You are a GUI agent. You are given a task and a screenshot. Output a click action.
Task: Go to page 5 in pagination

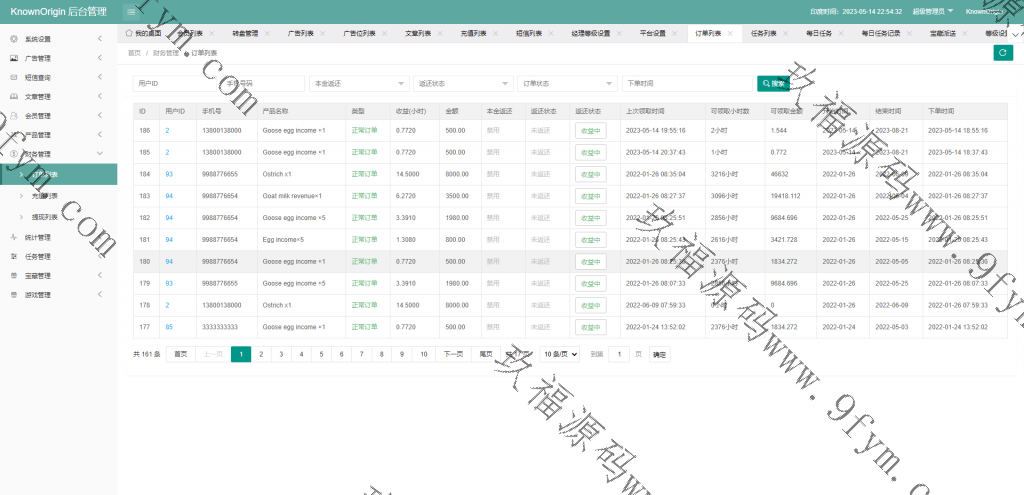[x=322, y=354]
